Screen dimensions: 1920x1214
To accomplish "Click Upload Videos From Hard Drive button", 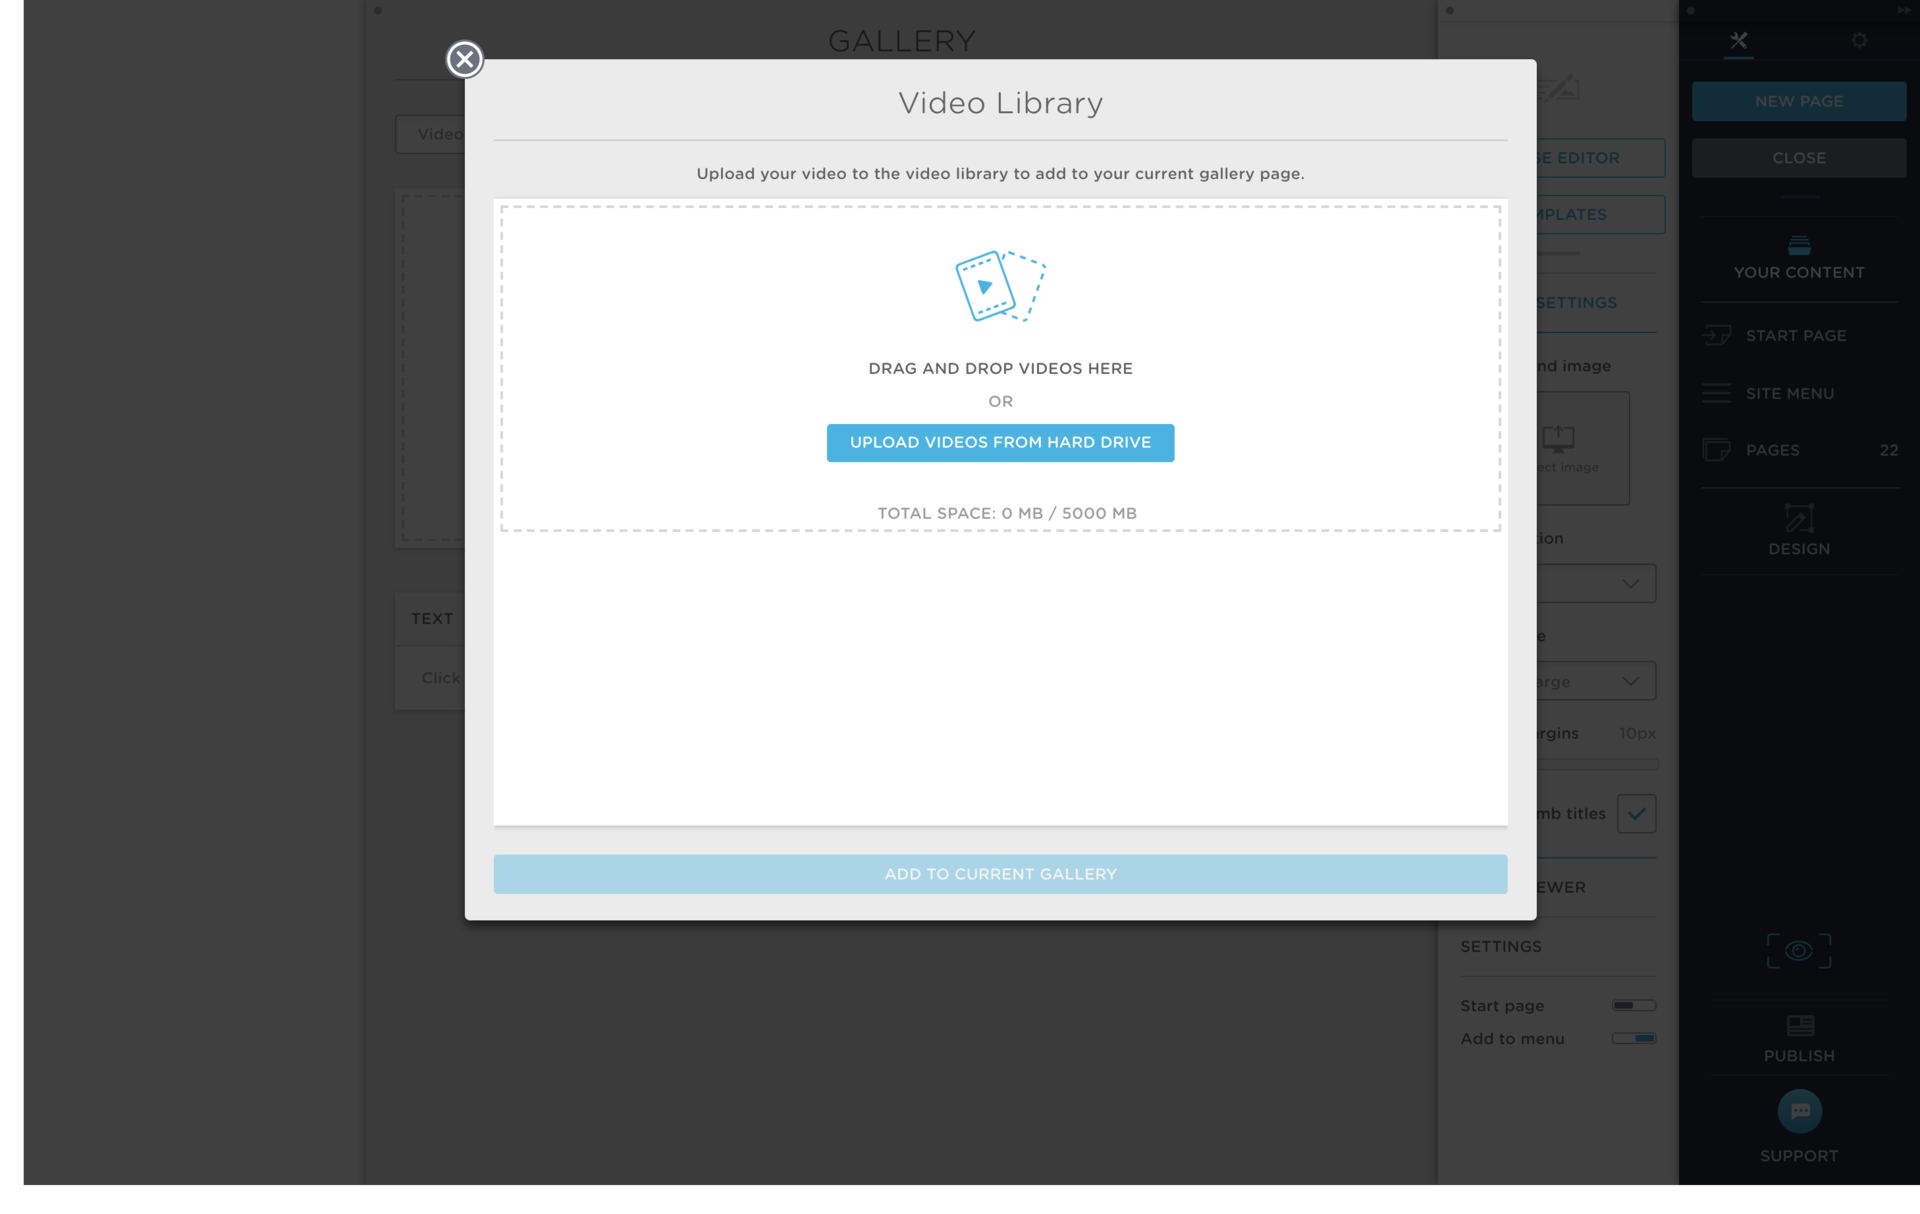I will click(x=1000, y=442).
